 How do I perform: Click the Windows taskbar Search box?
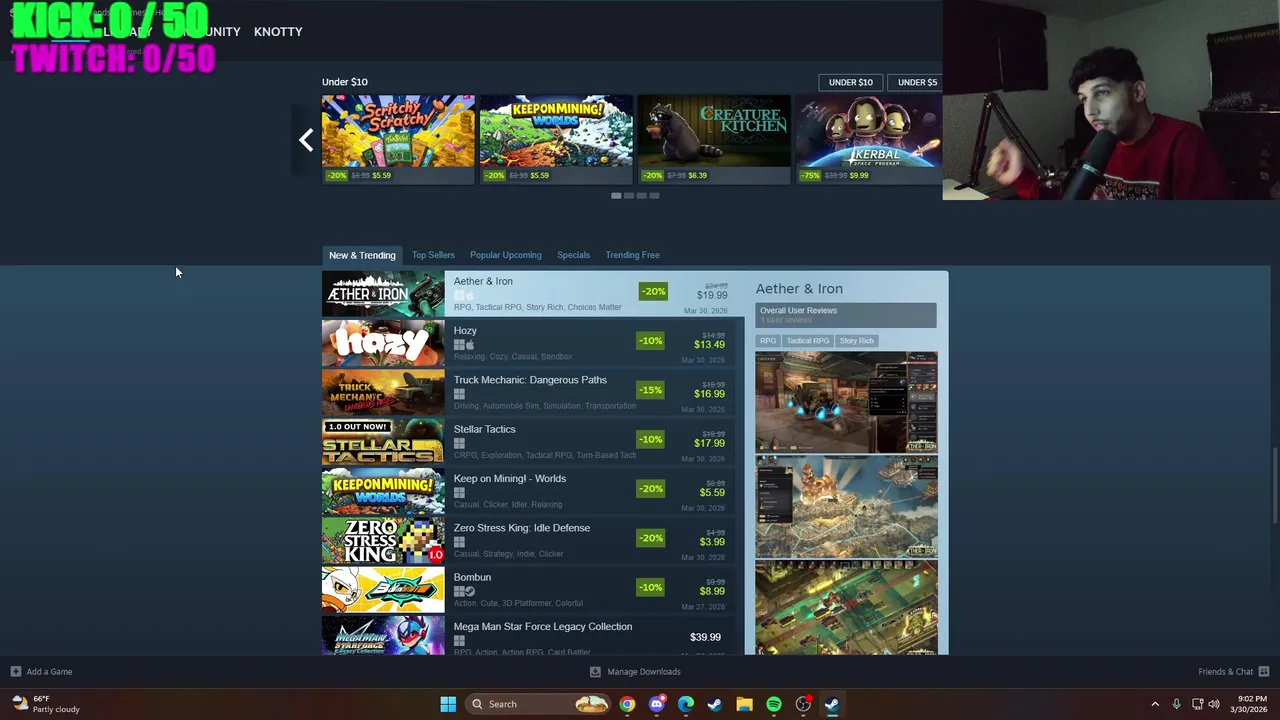(538, 704)
